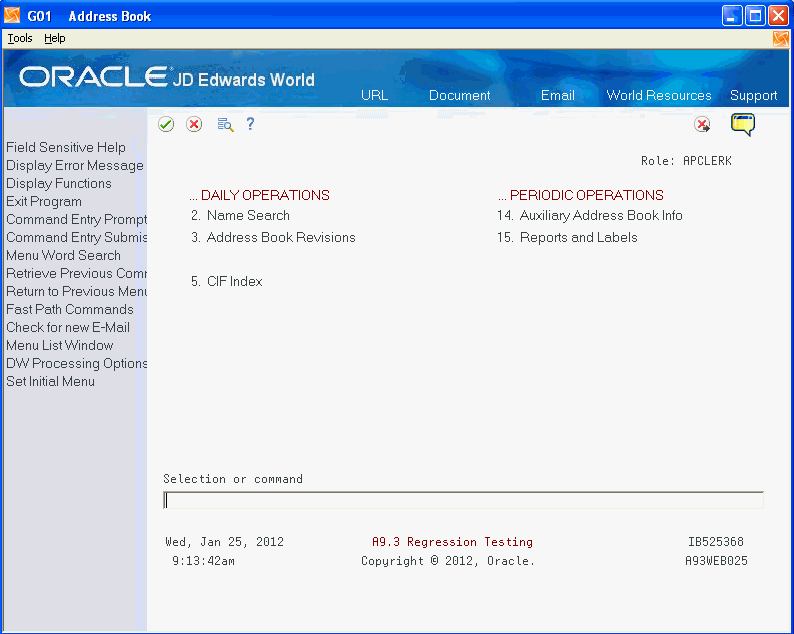The width and height of the screenshot is (794, 634).
Task: Choose Exit Program in sidebar
Action: click(x=44, y=202)
